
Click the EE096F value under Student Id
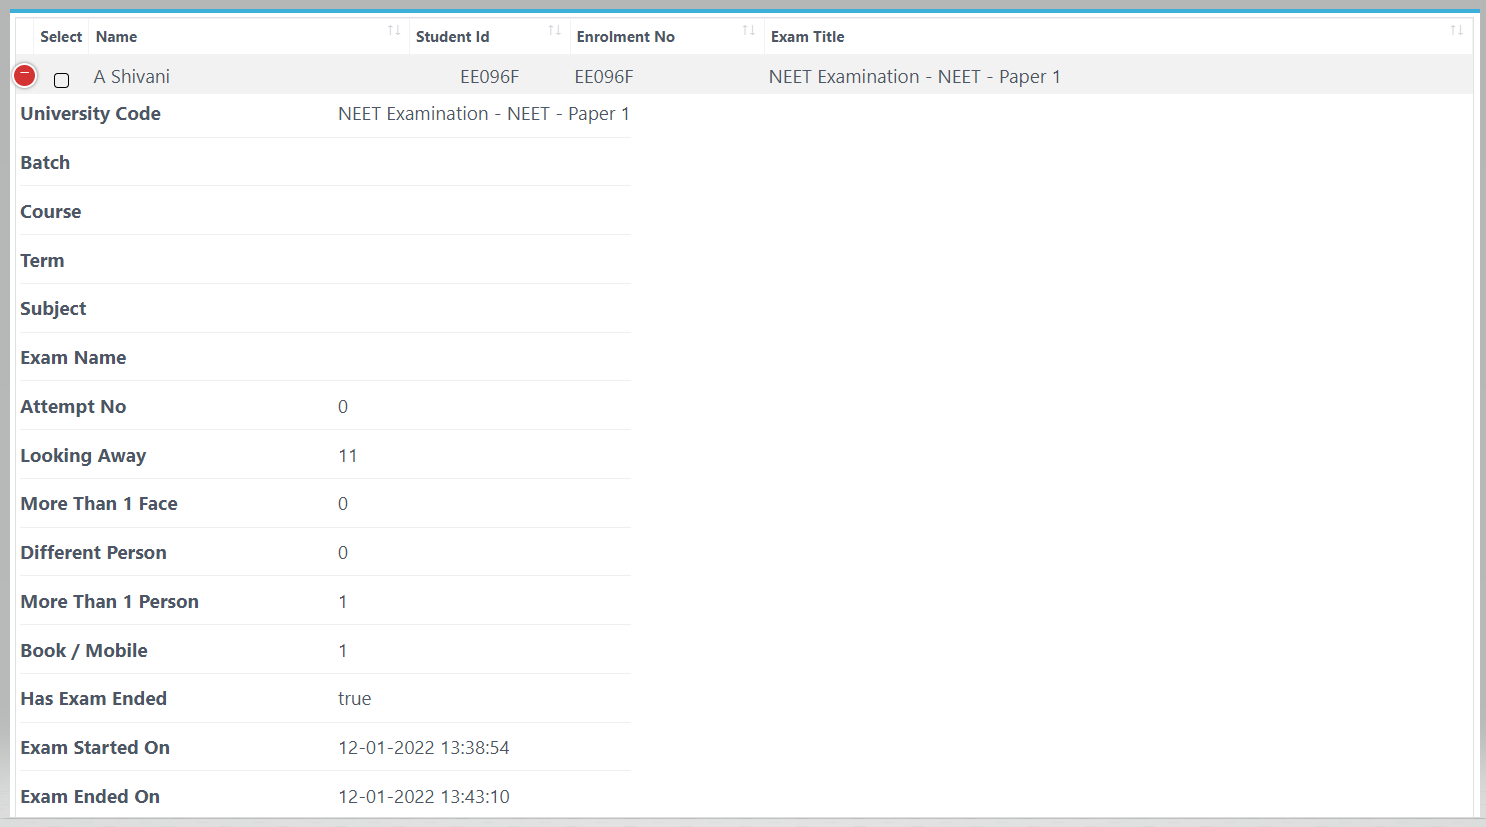(489, 77)
